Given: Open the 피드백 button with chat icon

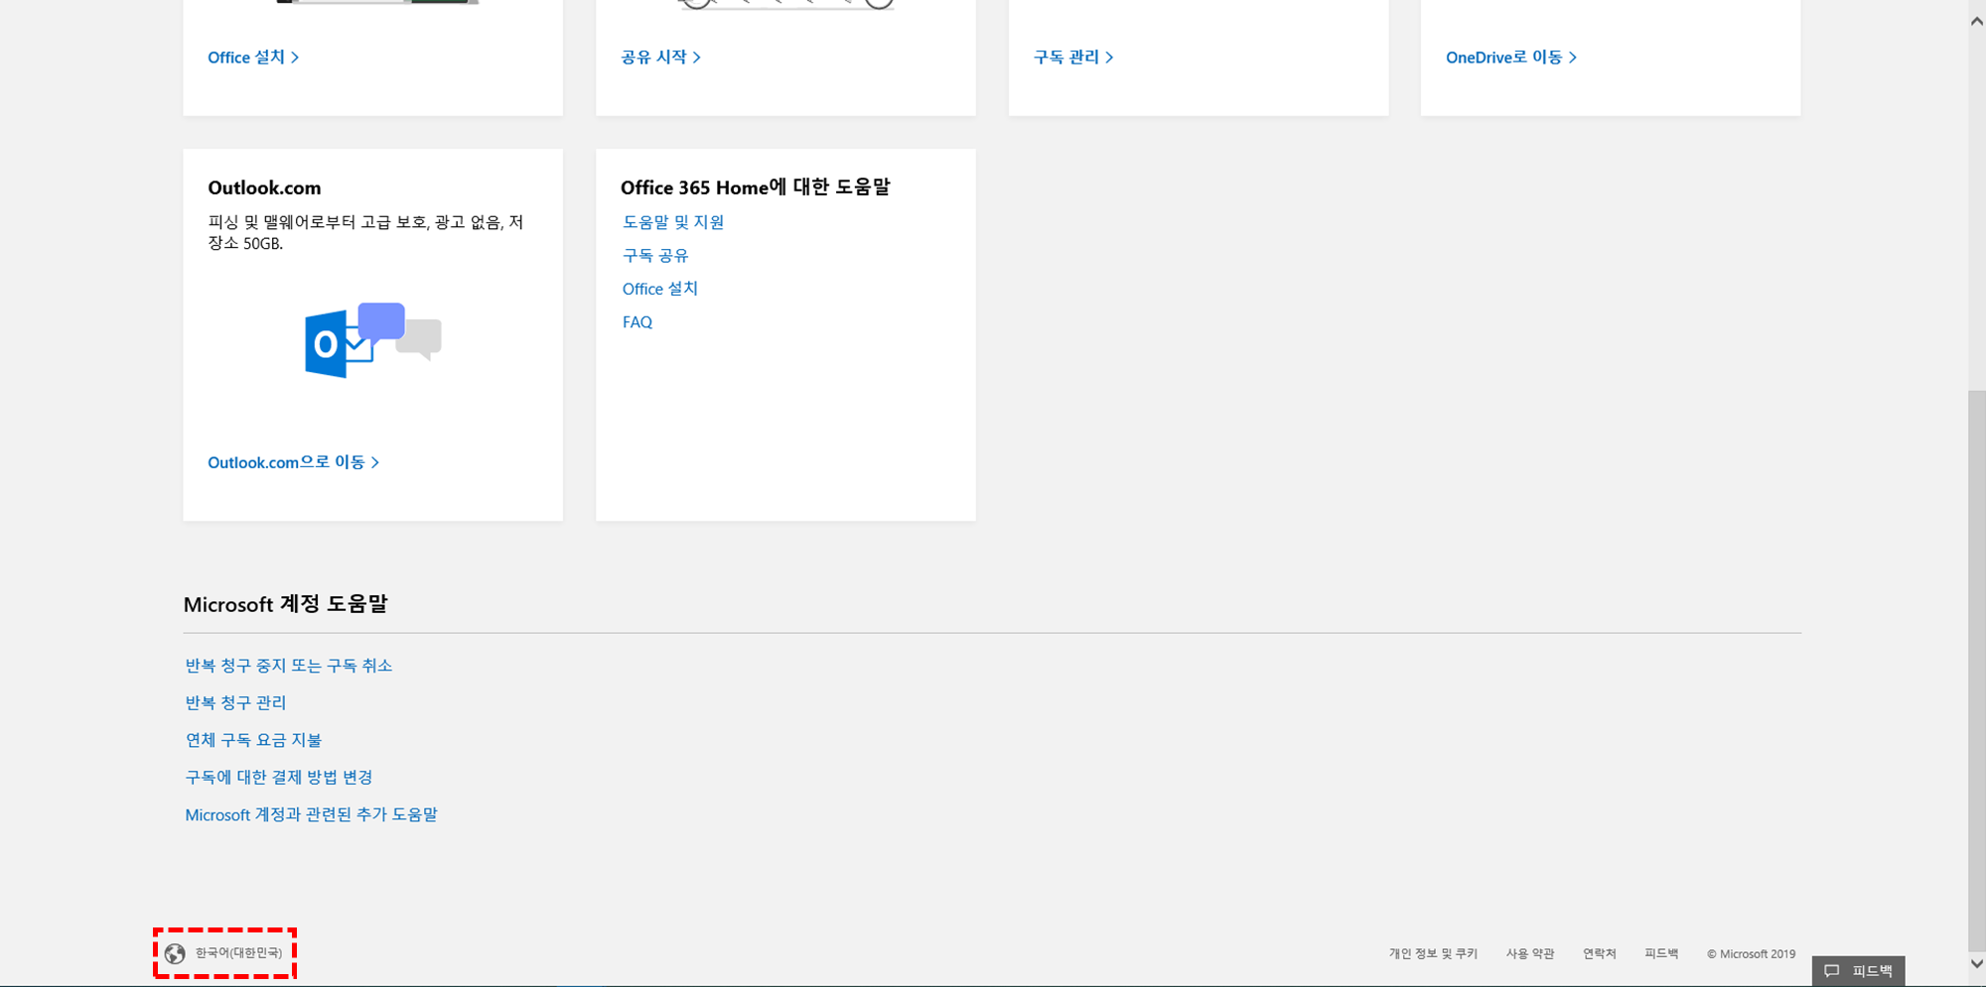Looking at the screenshot, I should point(1858,971).
